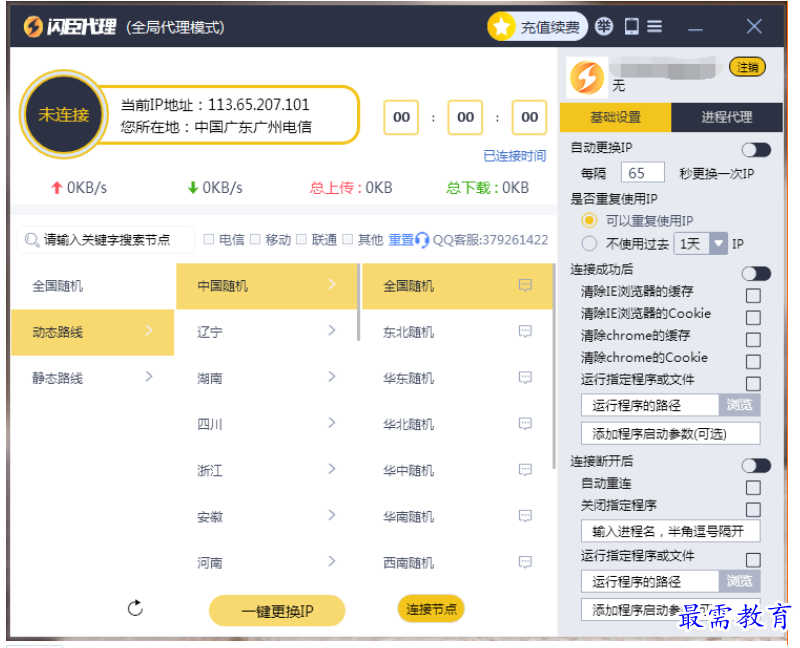This screenshot has width=800, height=648.
Task: Enable 清除IE浏览器的缓存 checkbox
Action: point(753,295)
